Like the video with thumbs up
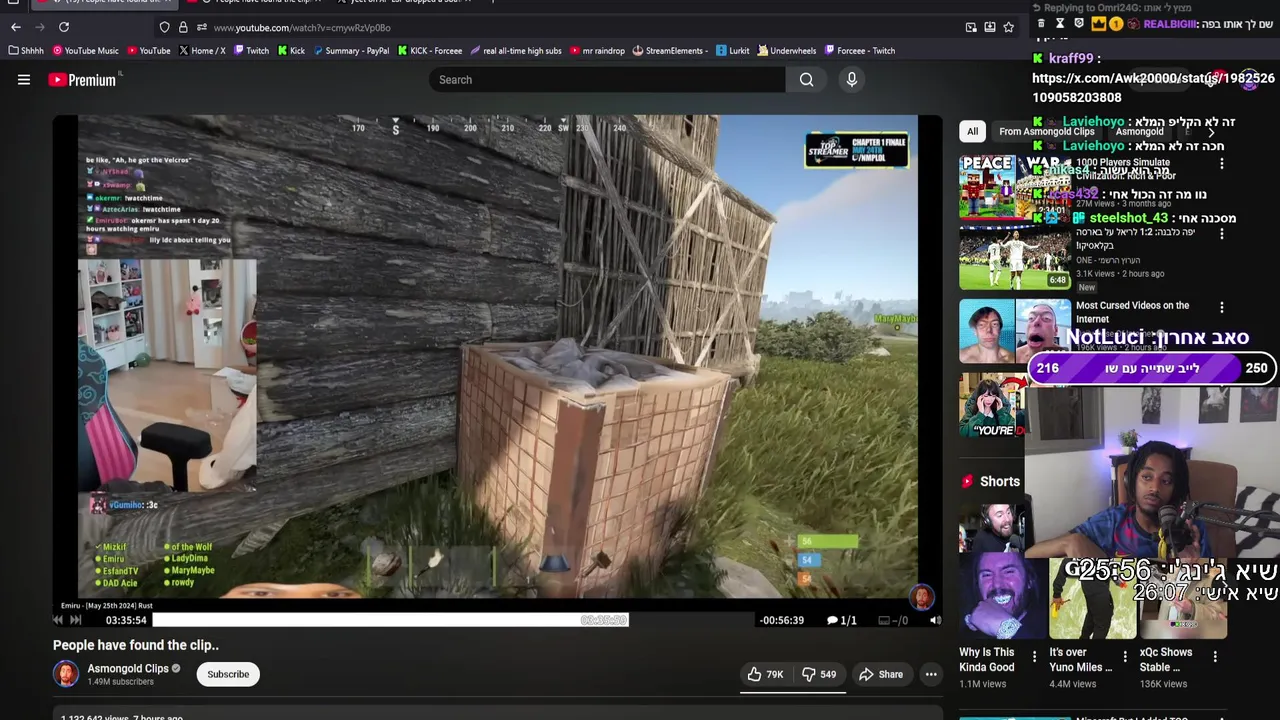1280x720 pixels. (x=766, y=674)
